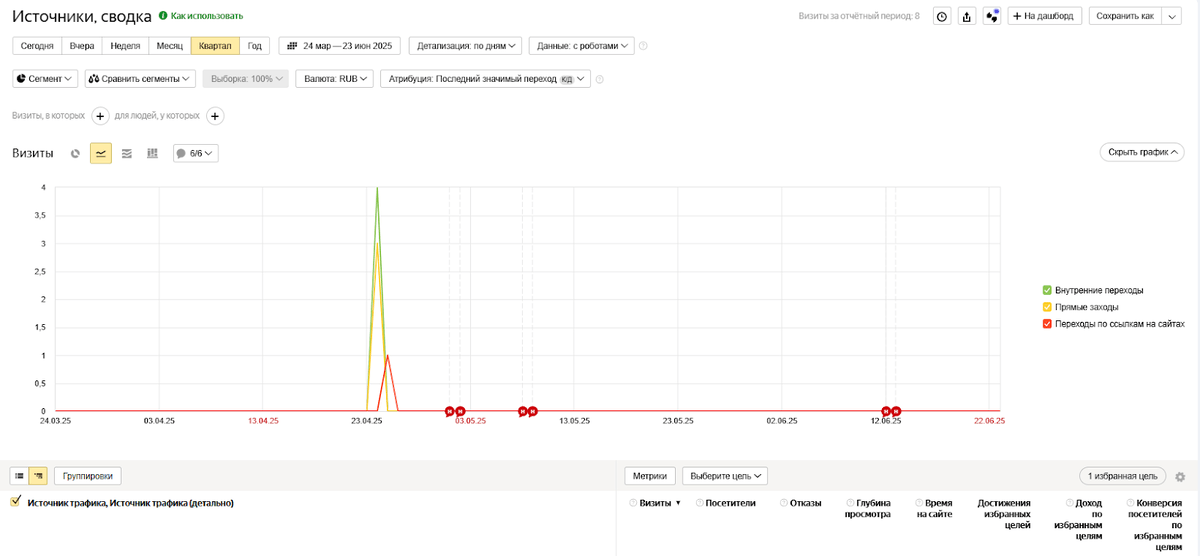This screenshot has width=1200, height=556.
Task: Switch to the column chart view
Action: coord(153,153)
